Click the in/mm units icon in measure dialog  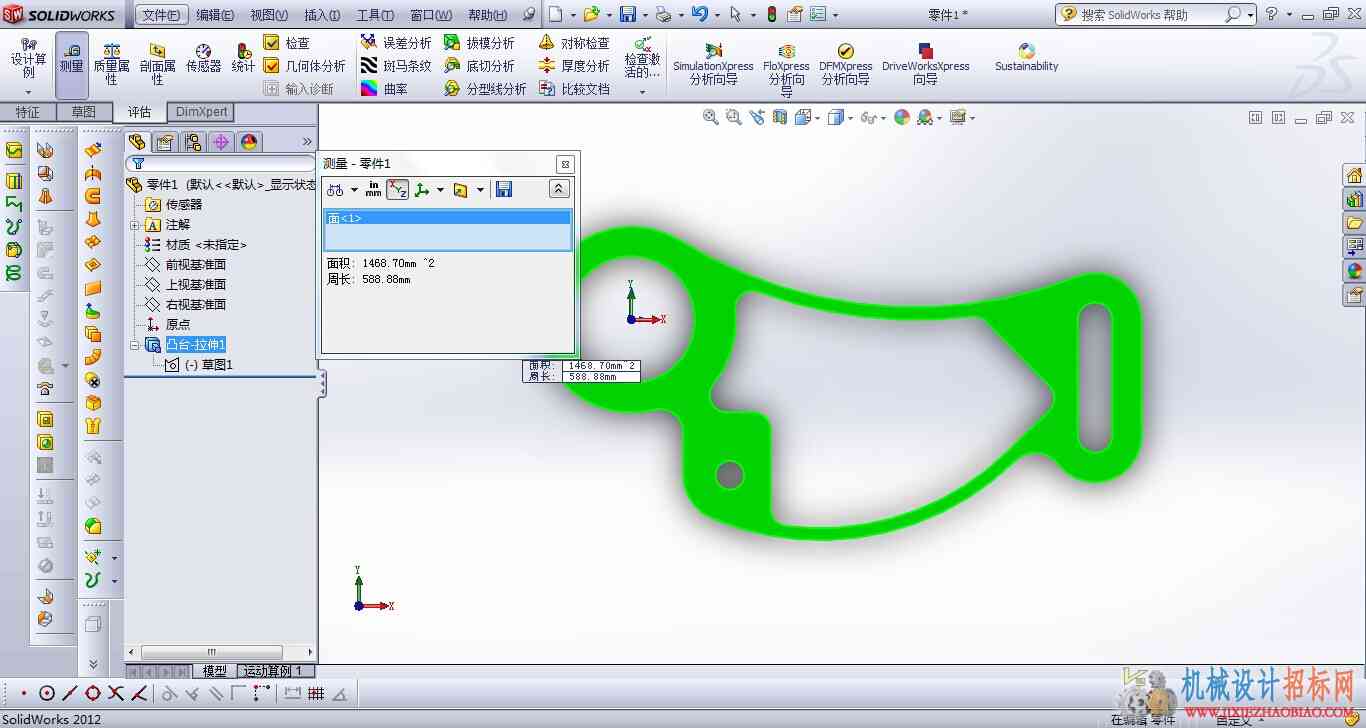[373, 189]
